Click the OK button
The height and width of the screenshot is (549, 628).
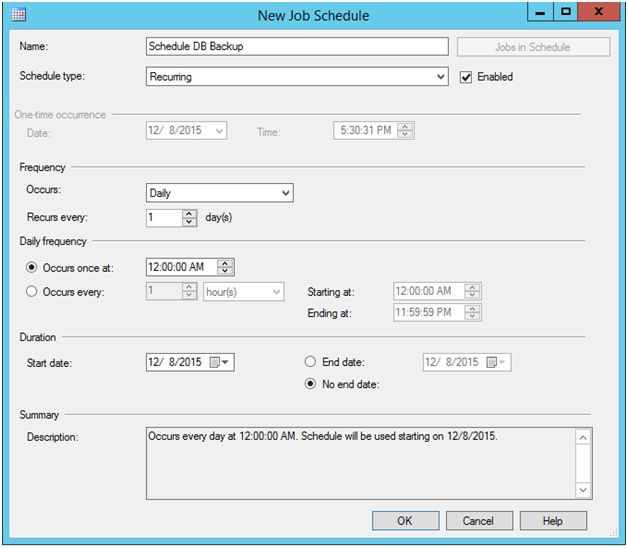405,521
